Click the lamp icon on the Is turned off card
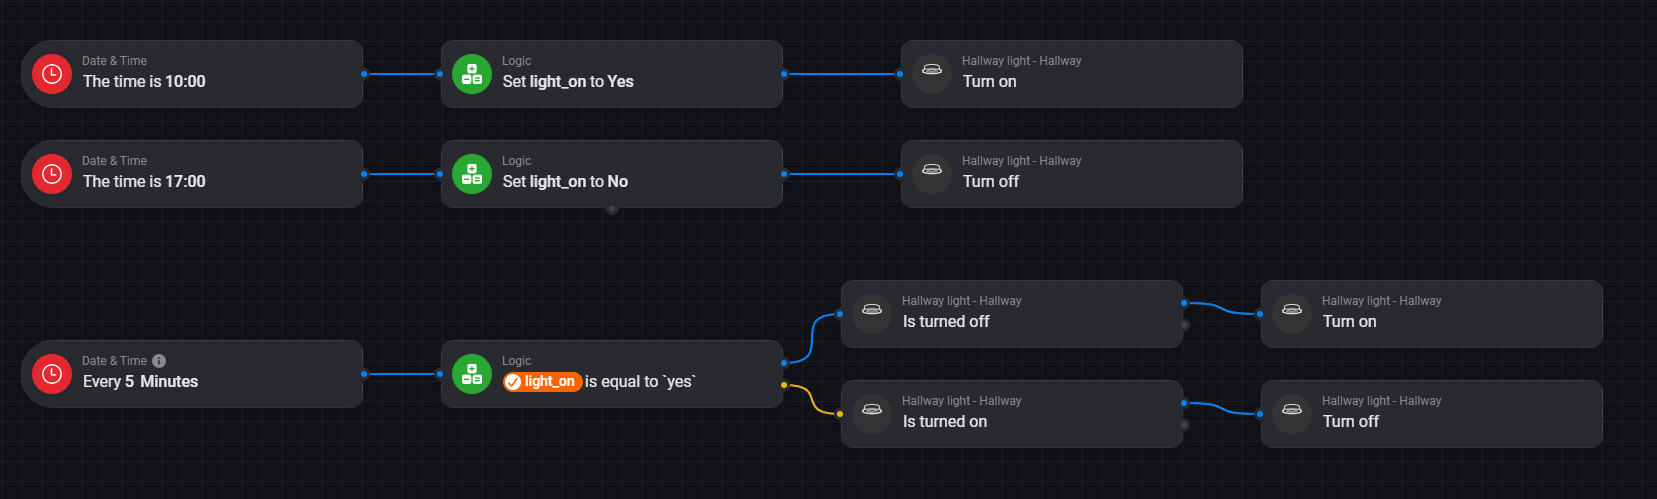The width and height of the screenshot is (1657, 499). pos(872,314)
